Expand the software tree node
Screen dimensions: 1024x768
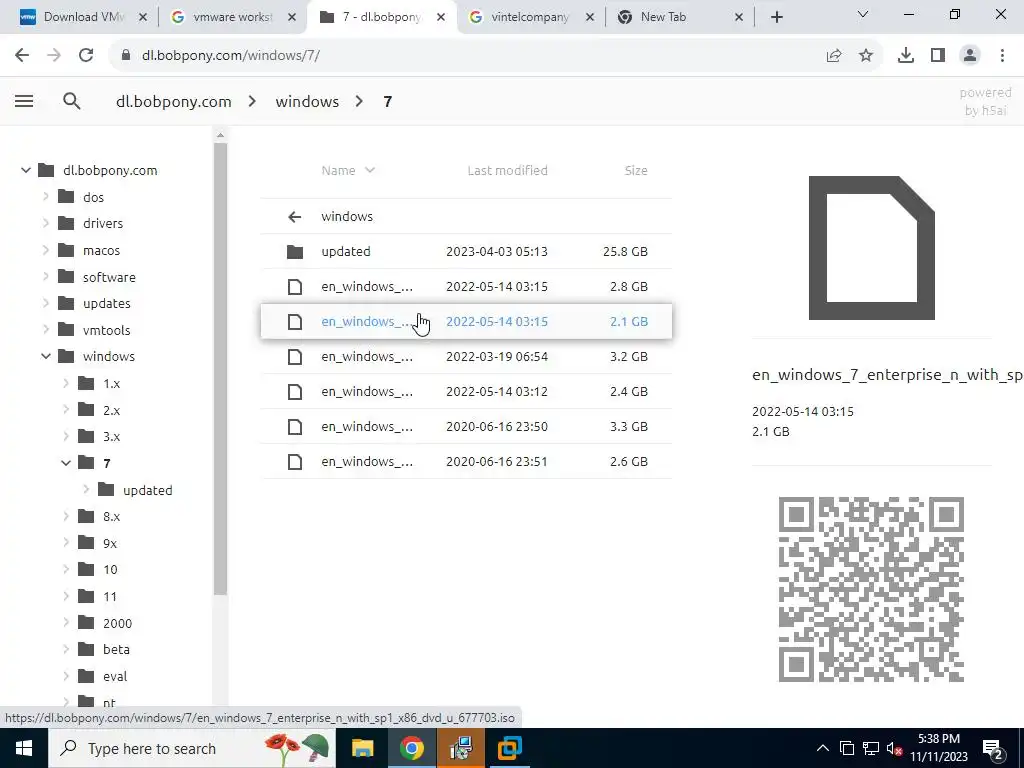[x=46, y=277]
